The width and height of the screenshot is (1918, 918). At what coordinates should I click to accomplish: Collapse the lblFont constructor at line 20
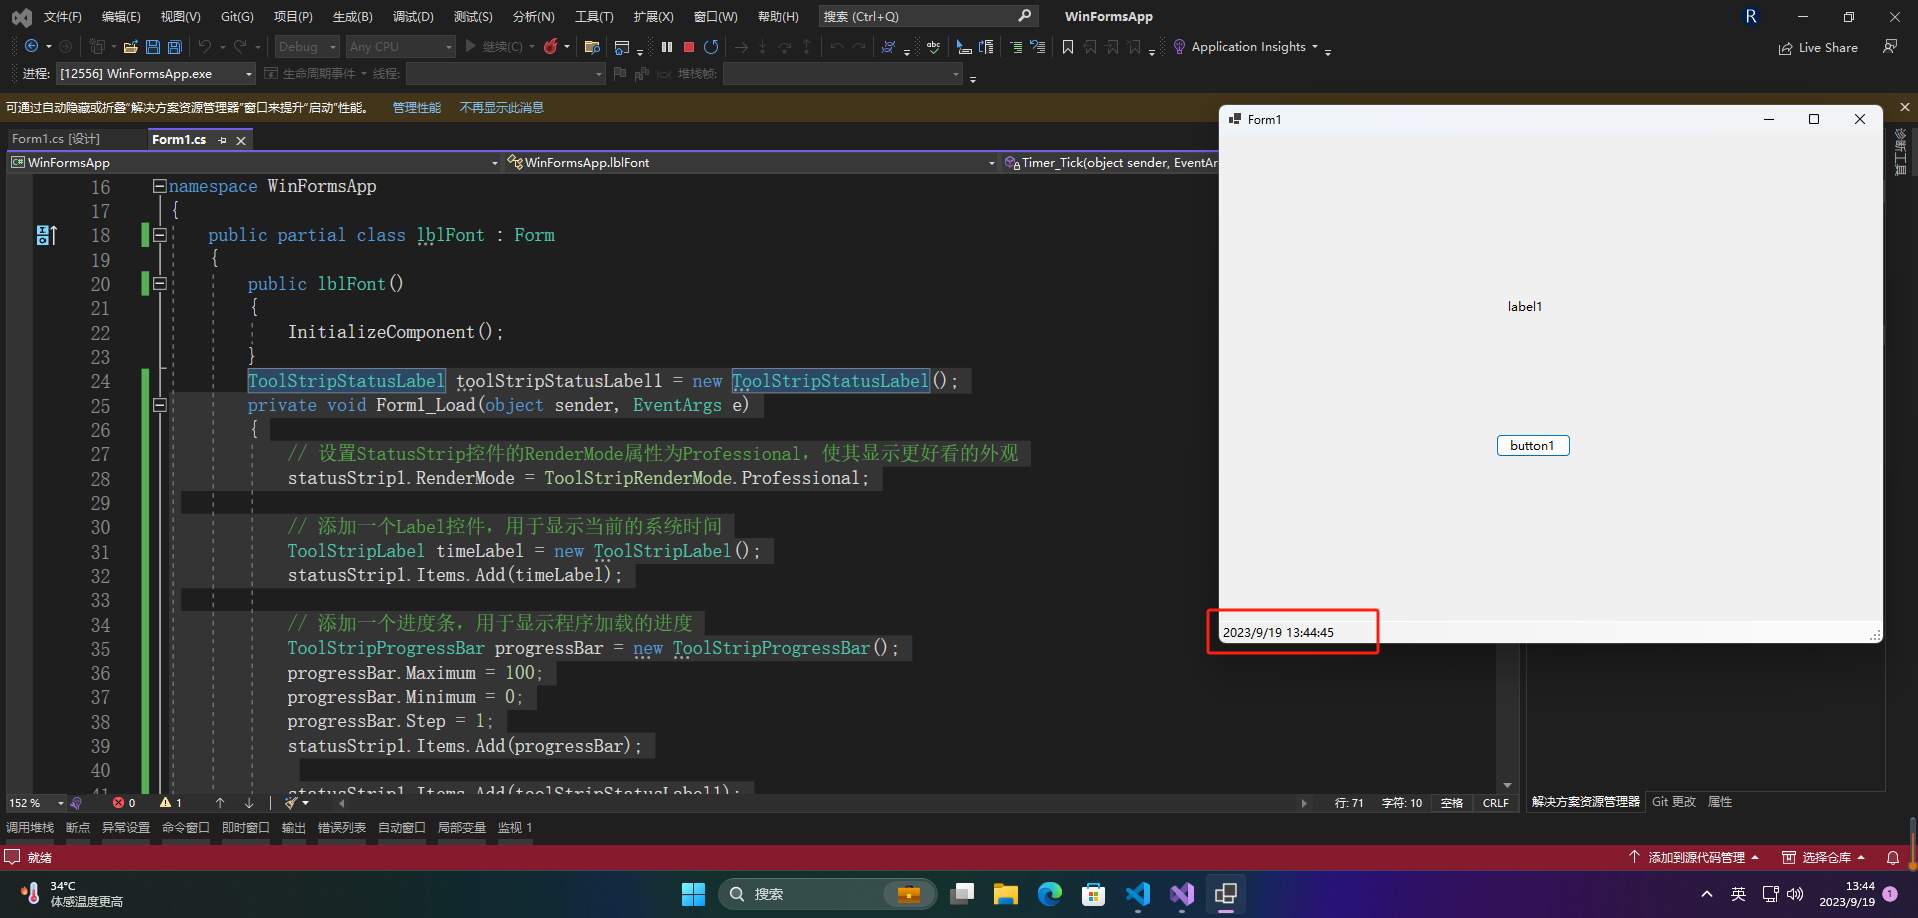pos(159,284)
